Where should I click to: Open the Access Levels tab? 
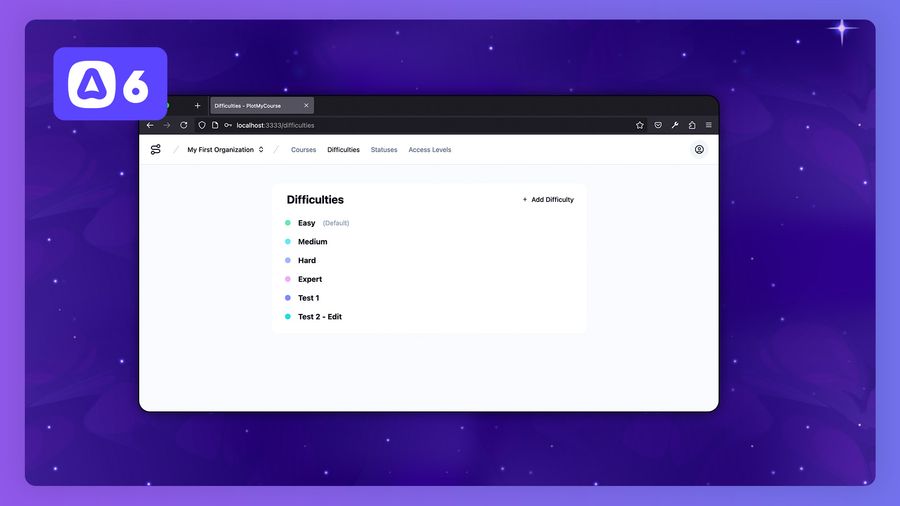(x=429, y=150)
